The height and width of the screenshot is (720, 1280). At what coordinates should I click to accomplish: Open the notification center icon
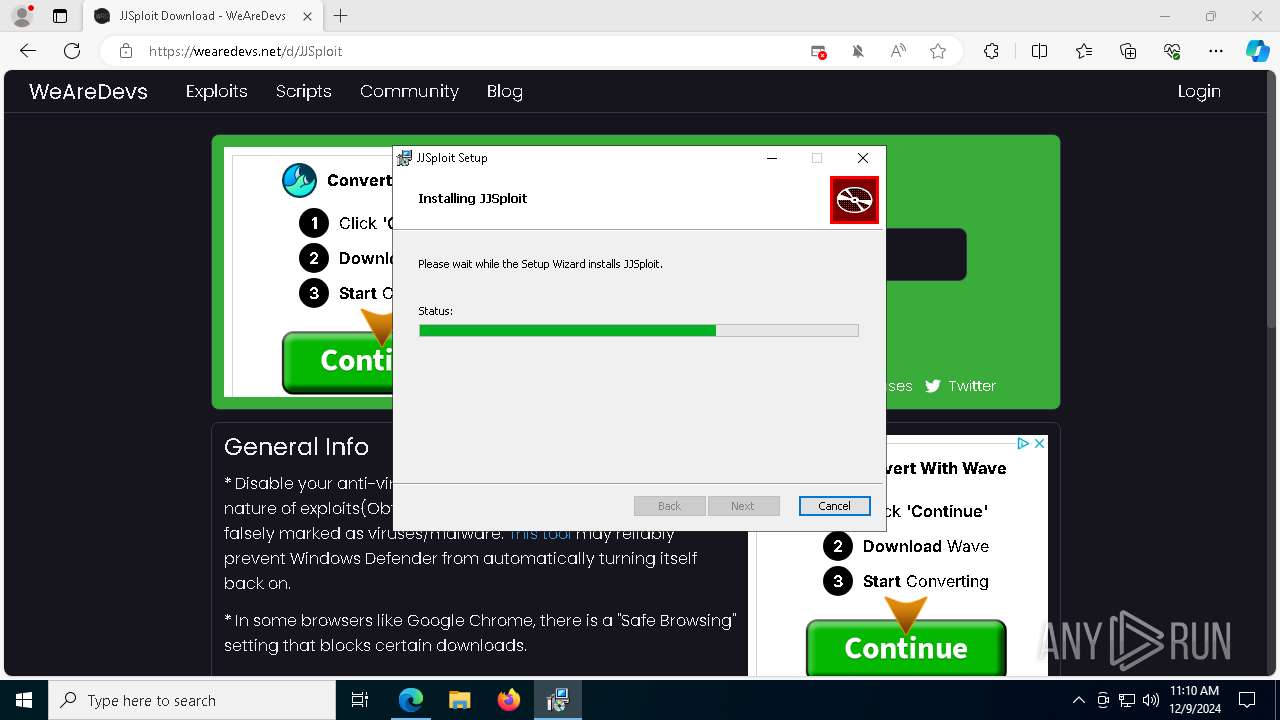[x=1247, y=700]
